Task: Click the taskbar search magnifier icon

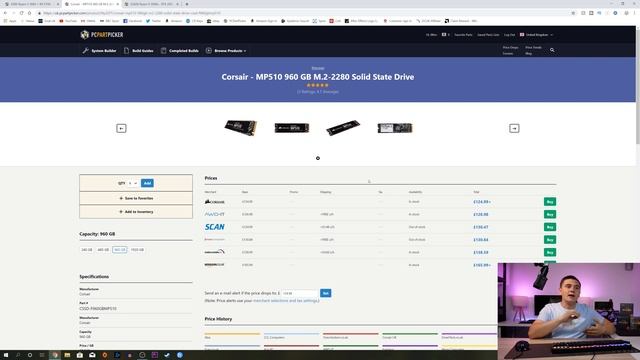Action: click(x=18, y=355)
